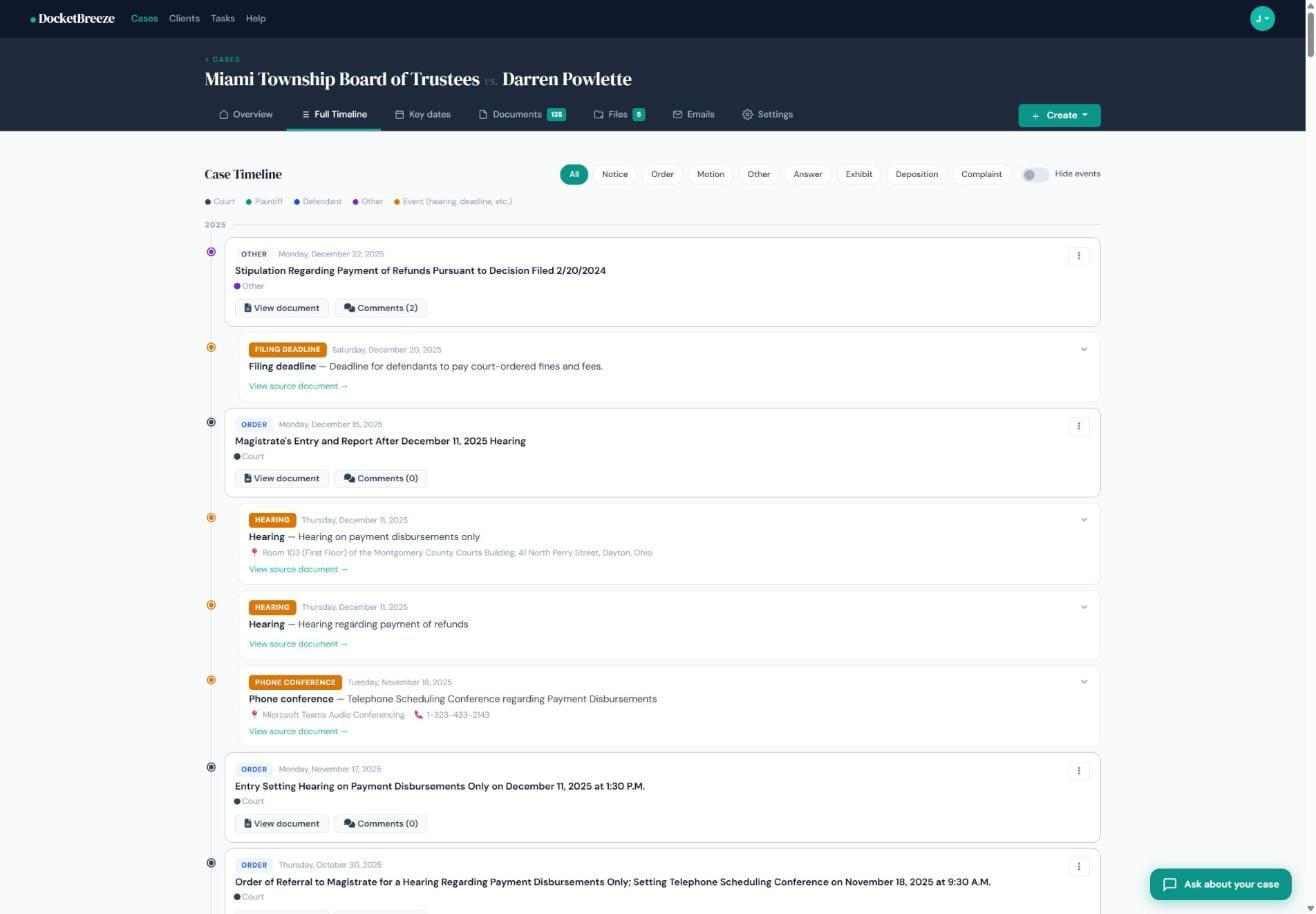Select the Deposition filter chip
The image size is (1316, 914).
click(x=916, y=174)
